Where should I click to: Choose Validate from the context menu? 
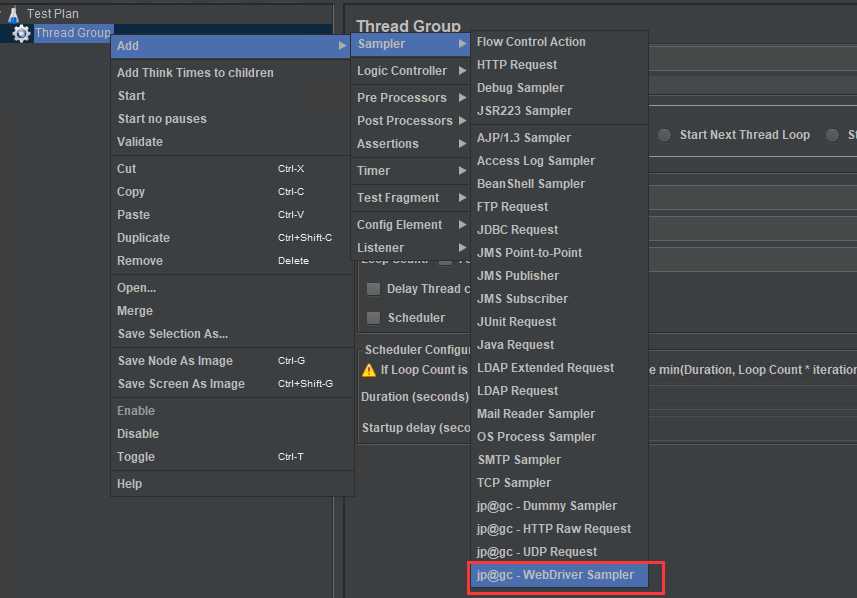coord(231,142)
